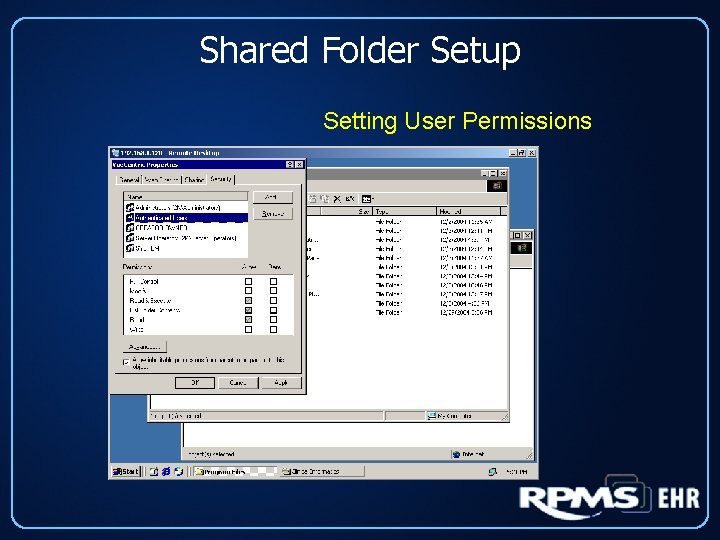This screenshot has width=720, height=540.
Task: Open the Advanced permissions button
Action: [x=144, y=347]
